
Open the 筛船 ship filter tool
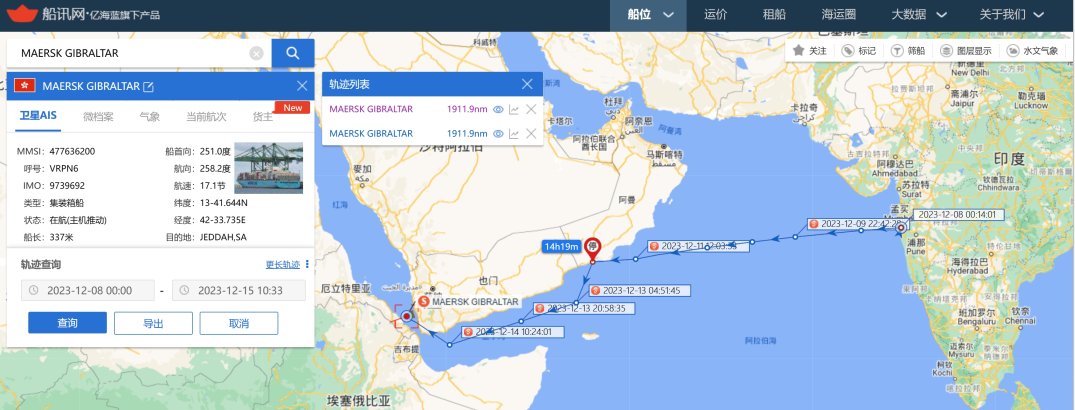(x=908, y=51)
